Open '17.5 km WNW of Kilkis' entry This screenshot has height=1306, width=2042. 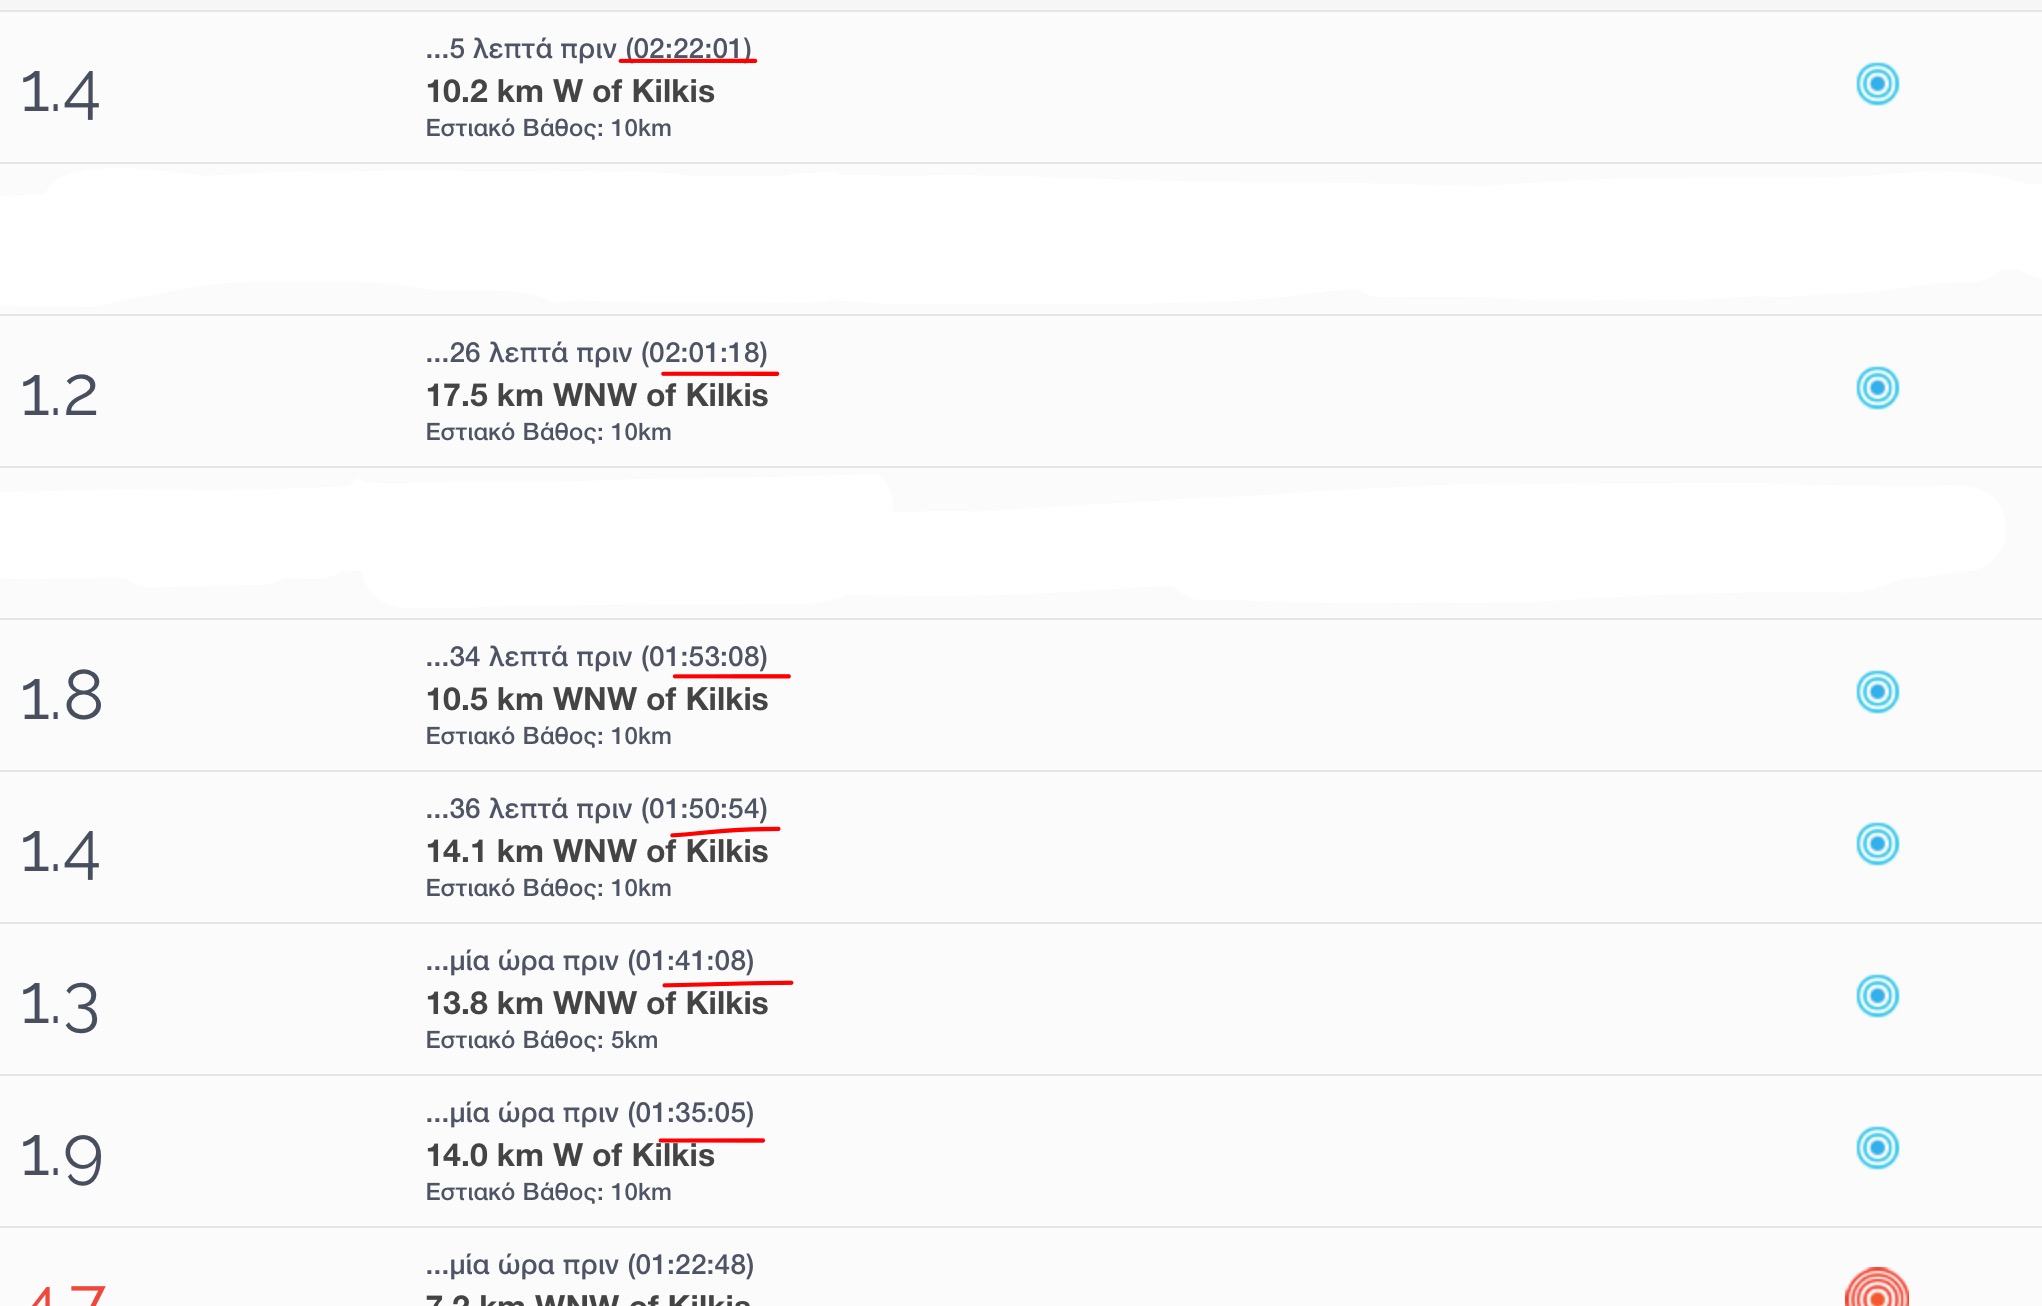coord(597,395)
